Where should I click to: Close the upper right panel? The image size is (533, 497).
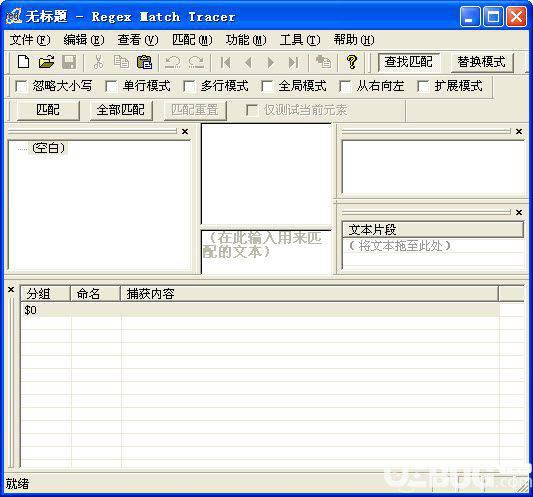519,132
